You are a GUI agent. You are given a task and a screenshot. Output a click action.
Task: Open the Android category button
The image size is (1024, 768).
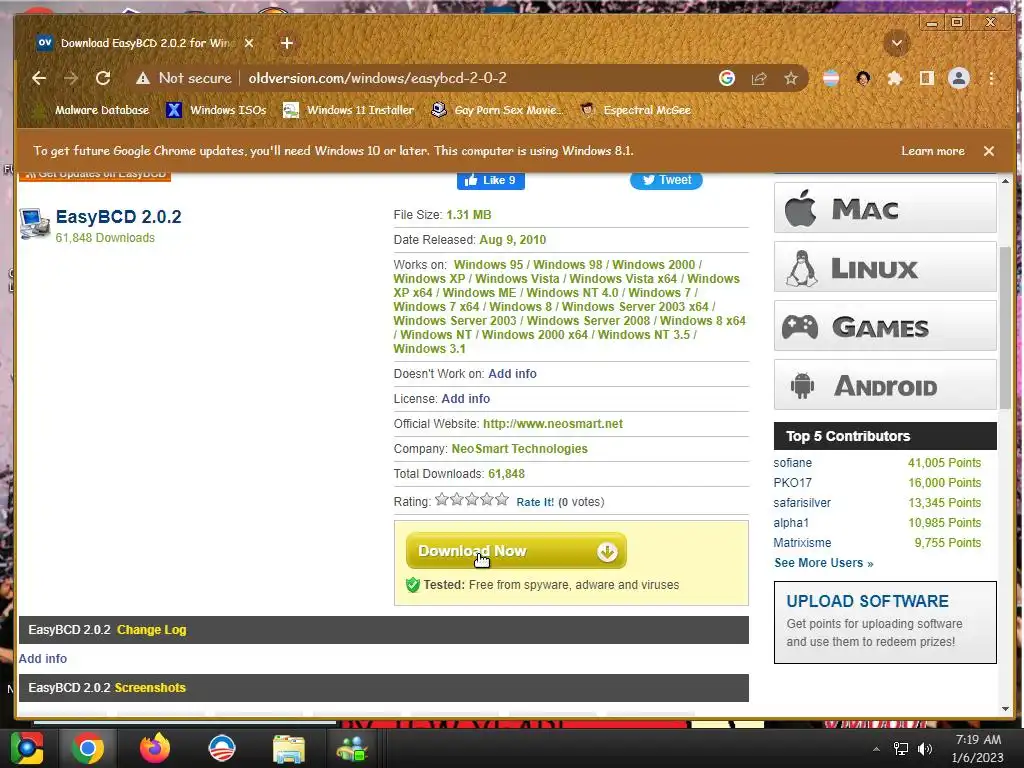click(885, 385)
